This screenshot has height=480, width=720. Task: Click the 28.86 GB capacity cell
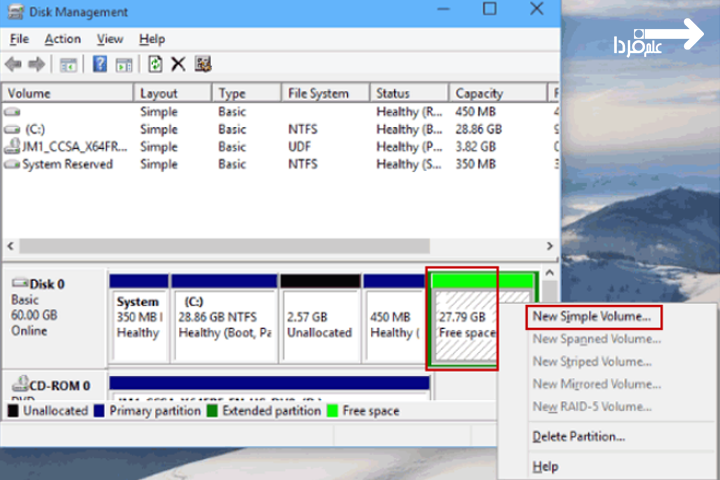[478, 130]
